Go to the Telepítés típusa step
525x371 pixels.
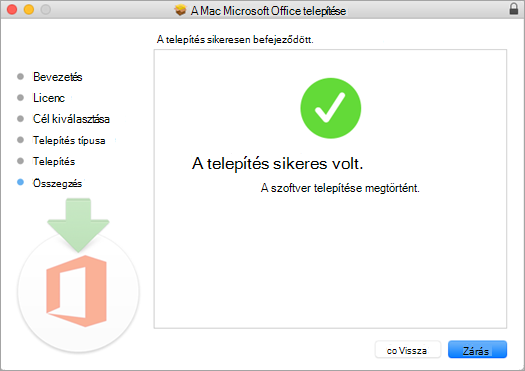[69, 140]
